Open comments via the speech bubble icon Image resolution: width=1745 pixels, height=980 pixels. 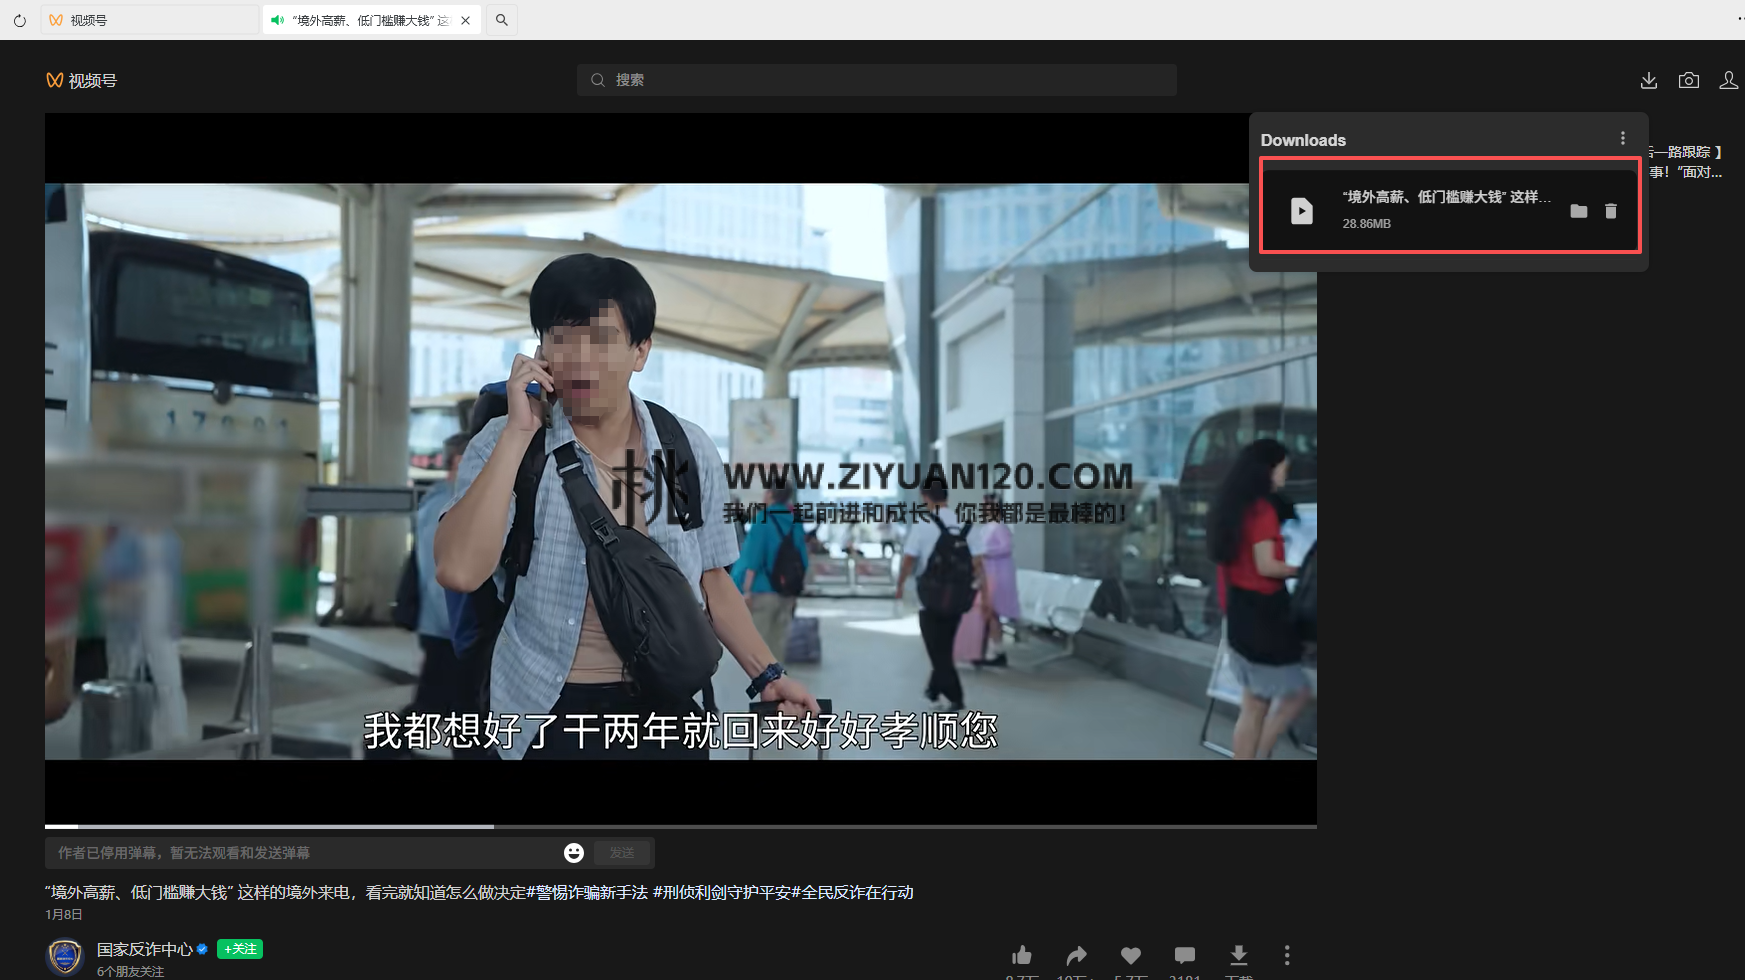point(1184,955)
